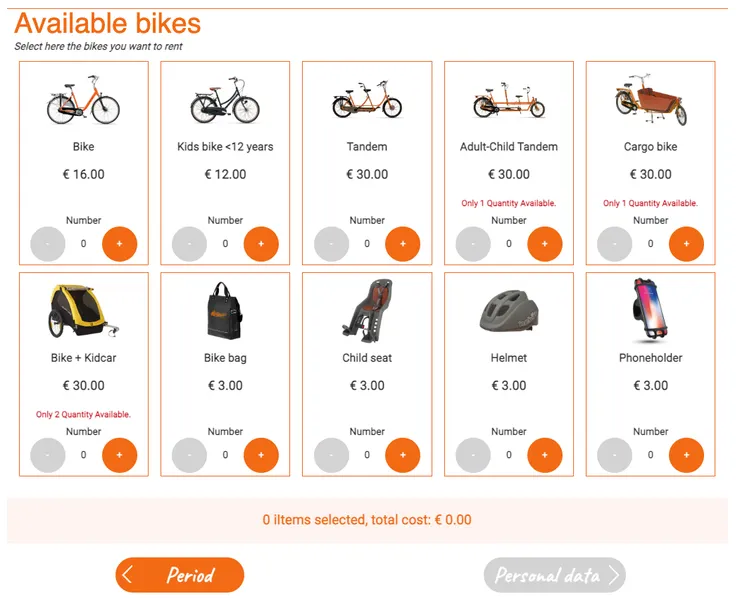
Task: Click the orange Bike product image
Action: point(83,101)
